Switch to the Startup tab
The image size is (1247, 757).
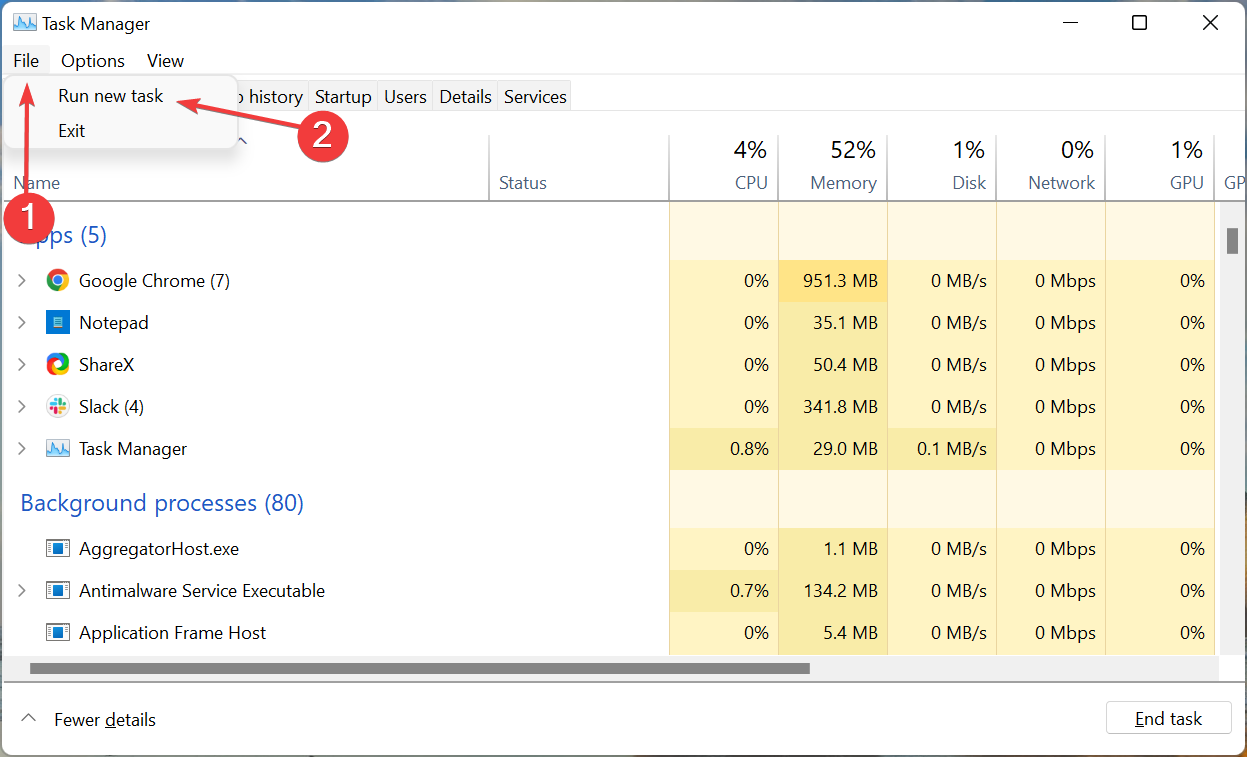pyautogui.click(x=342, y=96)
